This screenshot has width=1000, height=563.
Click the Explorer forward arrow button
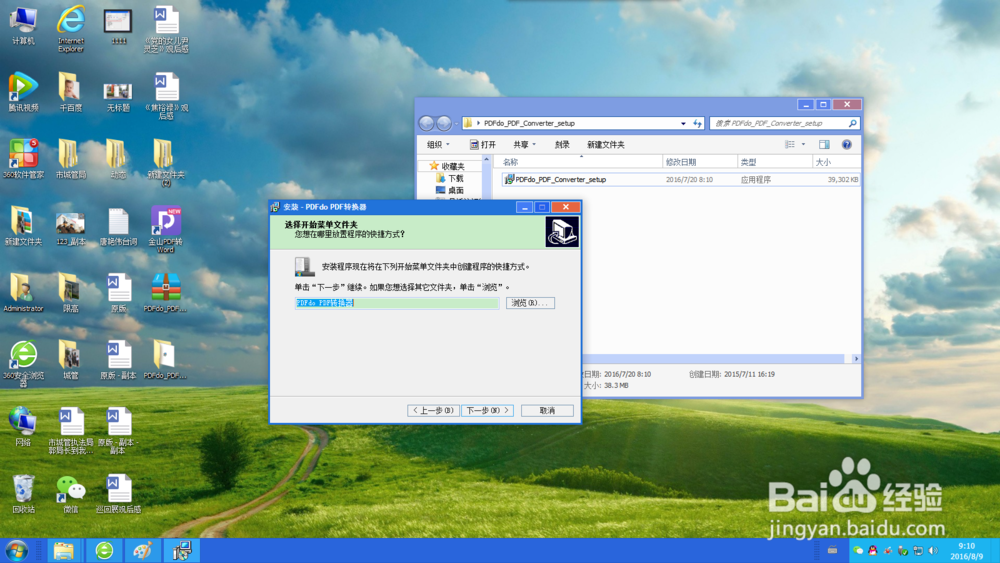[x=444, y=123]
